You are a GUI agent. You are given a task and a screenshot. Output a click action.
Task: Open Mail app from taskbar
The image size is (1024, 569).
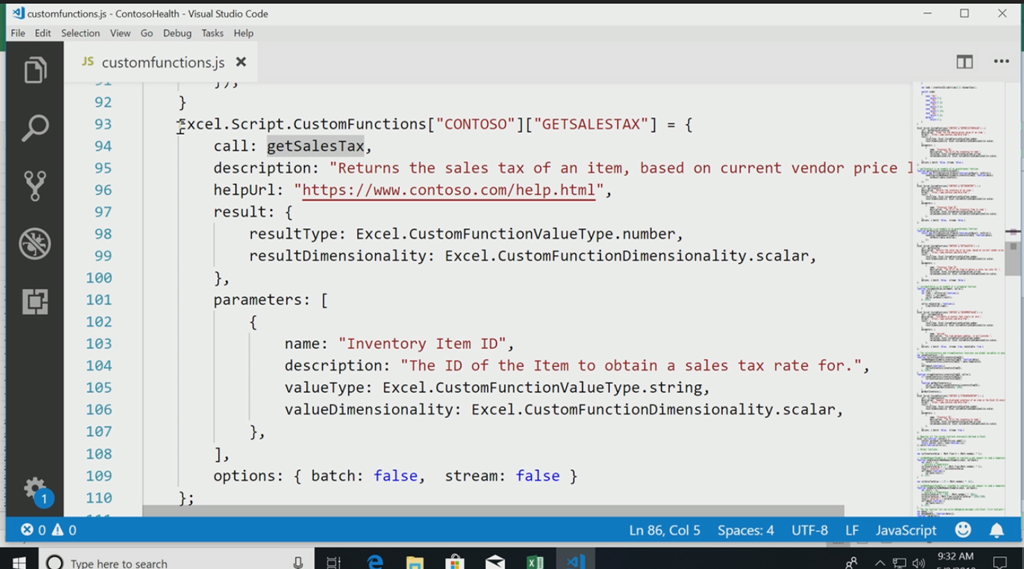point(495,562)
